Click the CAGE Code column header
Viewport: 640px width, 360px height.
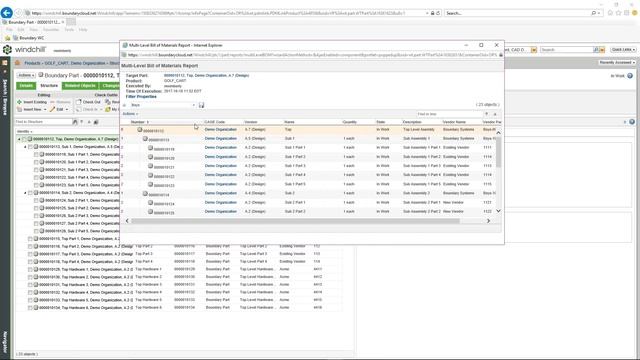pos(214,122)
